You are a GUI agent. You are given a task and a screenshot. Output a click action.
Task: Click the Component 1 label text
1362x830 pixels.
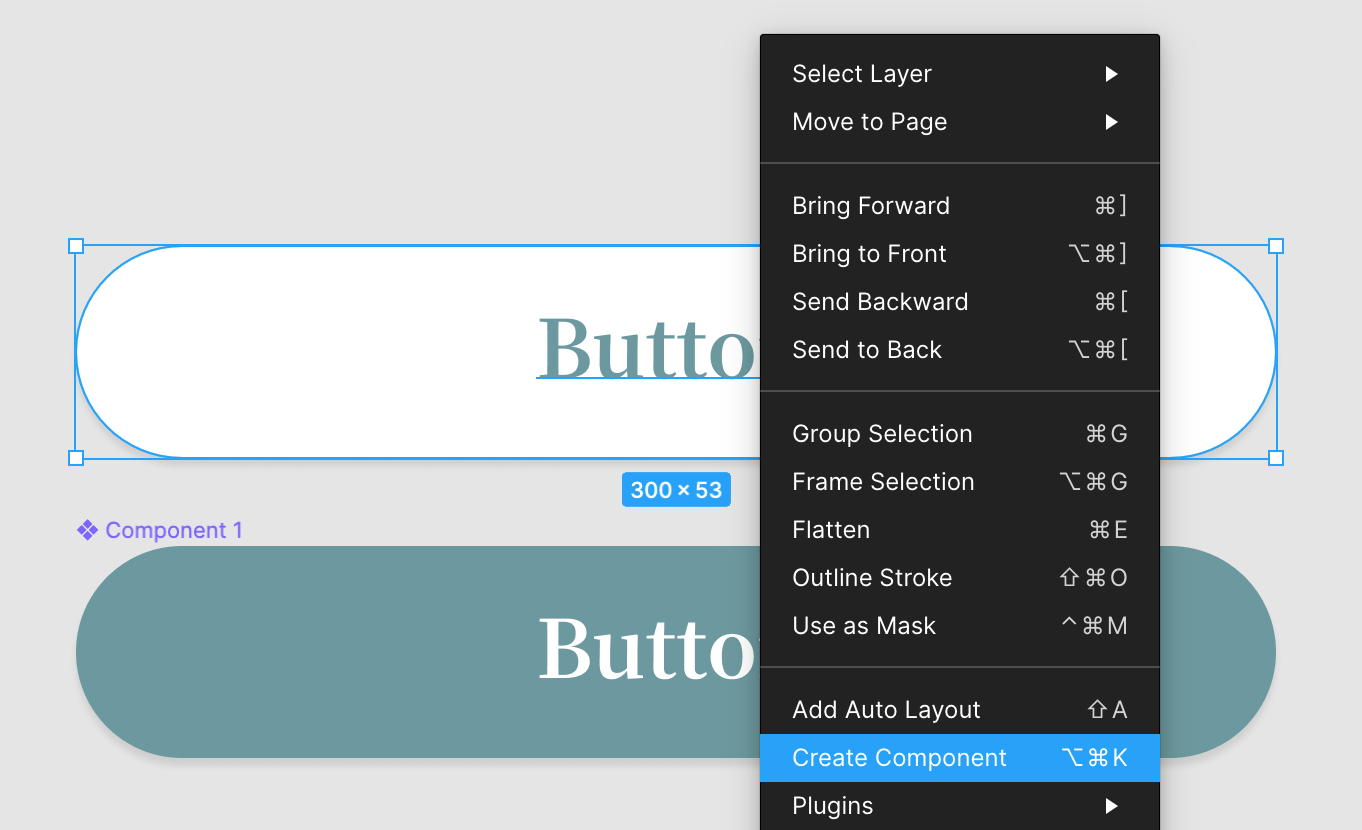coord(174,530)
